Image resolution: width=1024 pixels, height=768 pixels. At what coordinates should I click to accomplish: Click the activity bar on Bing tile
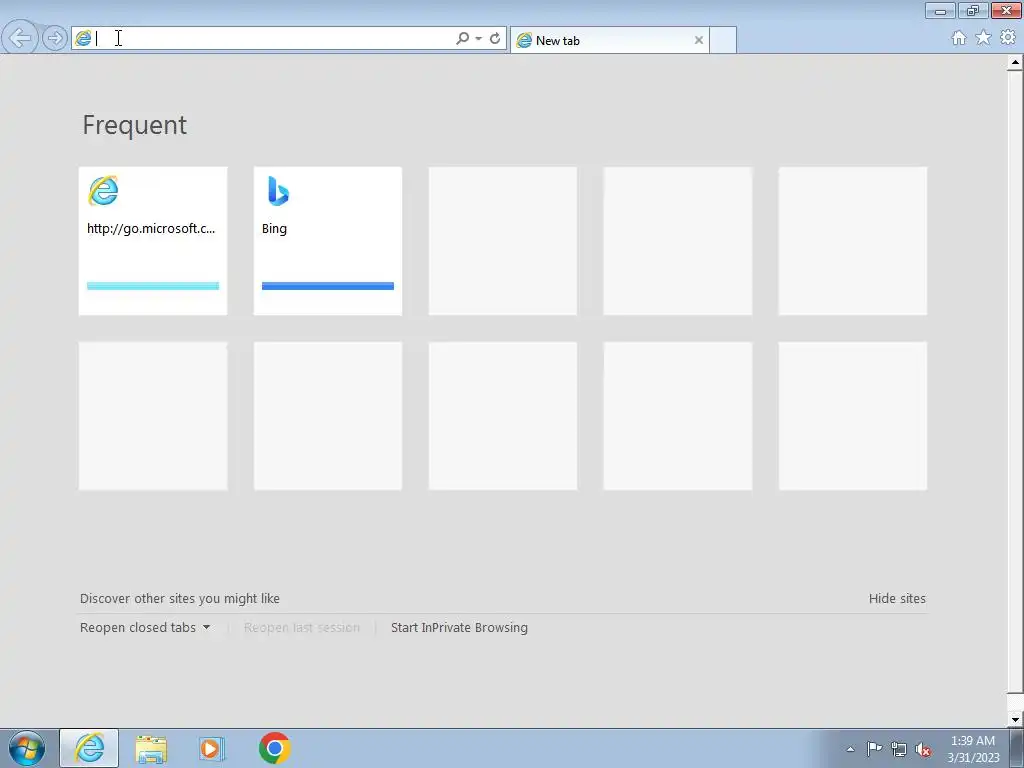(328, 286)
